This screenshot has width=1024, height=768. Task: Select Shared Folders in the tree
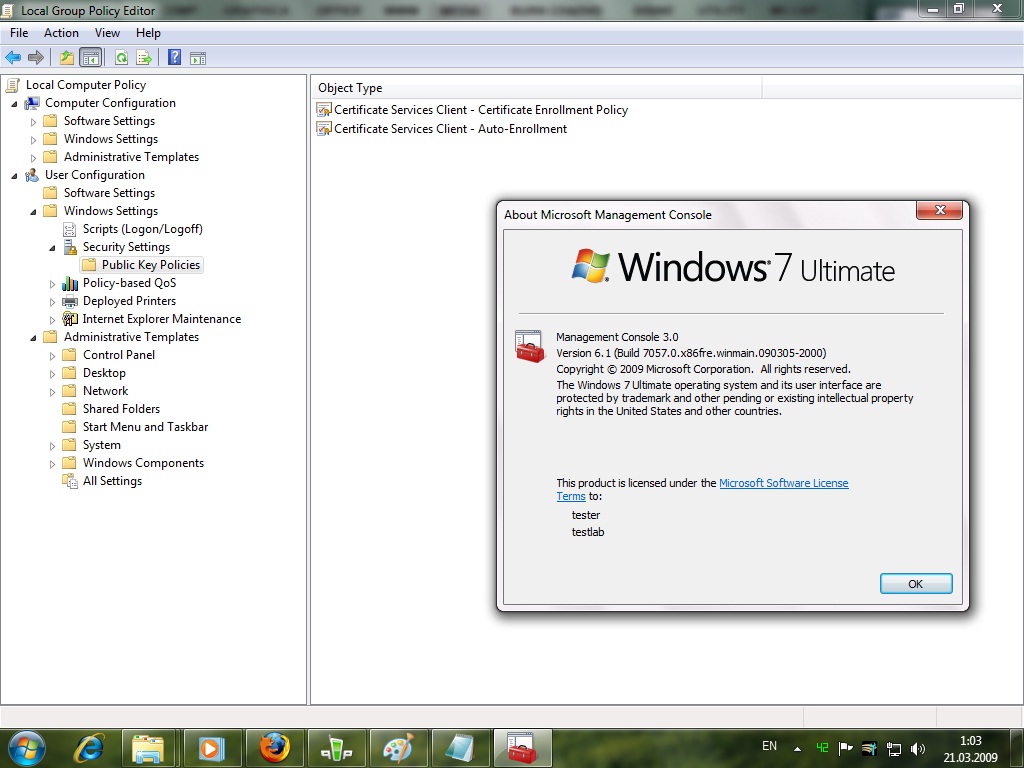(x=121, y=409)
